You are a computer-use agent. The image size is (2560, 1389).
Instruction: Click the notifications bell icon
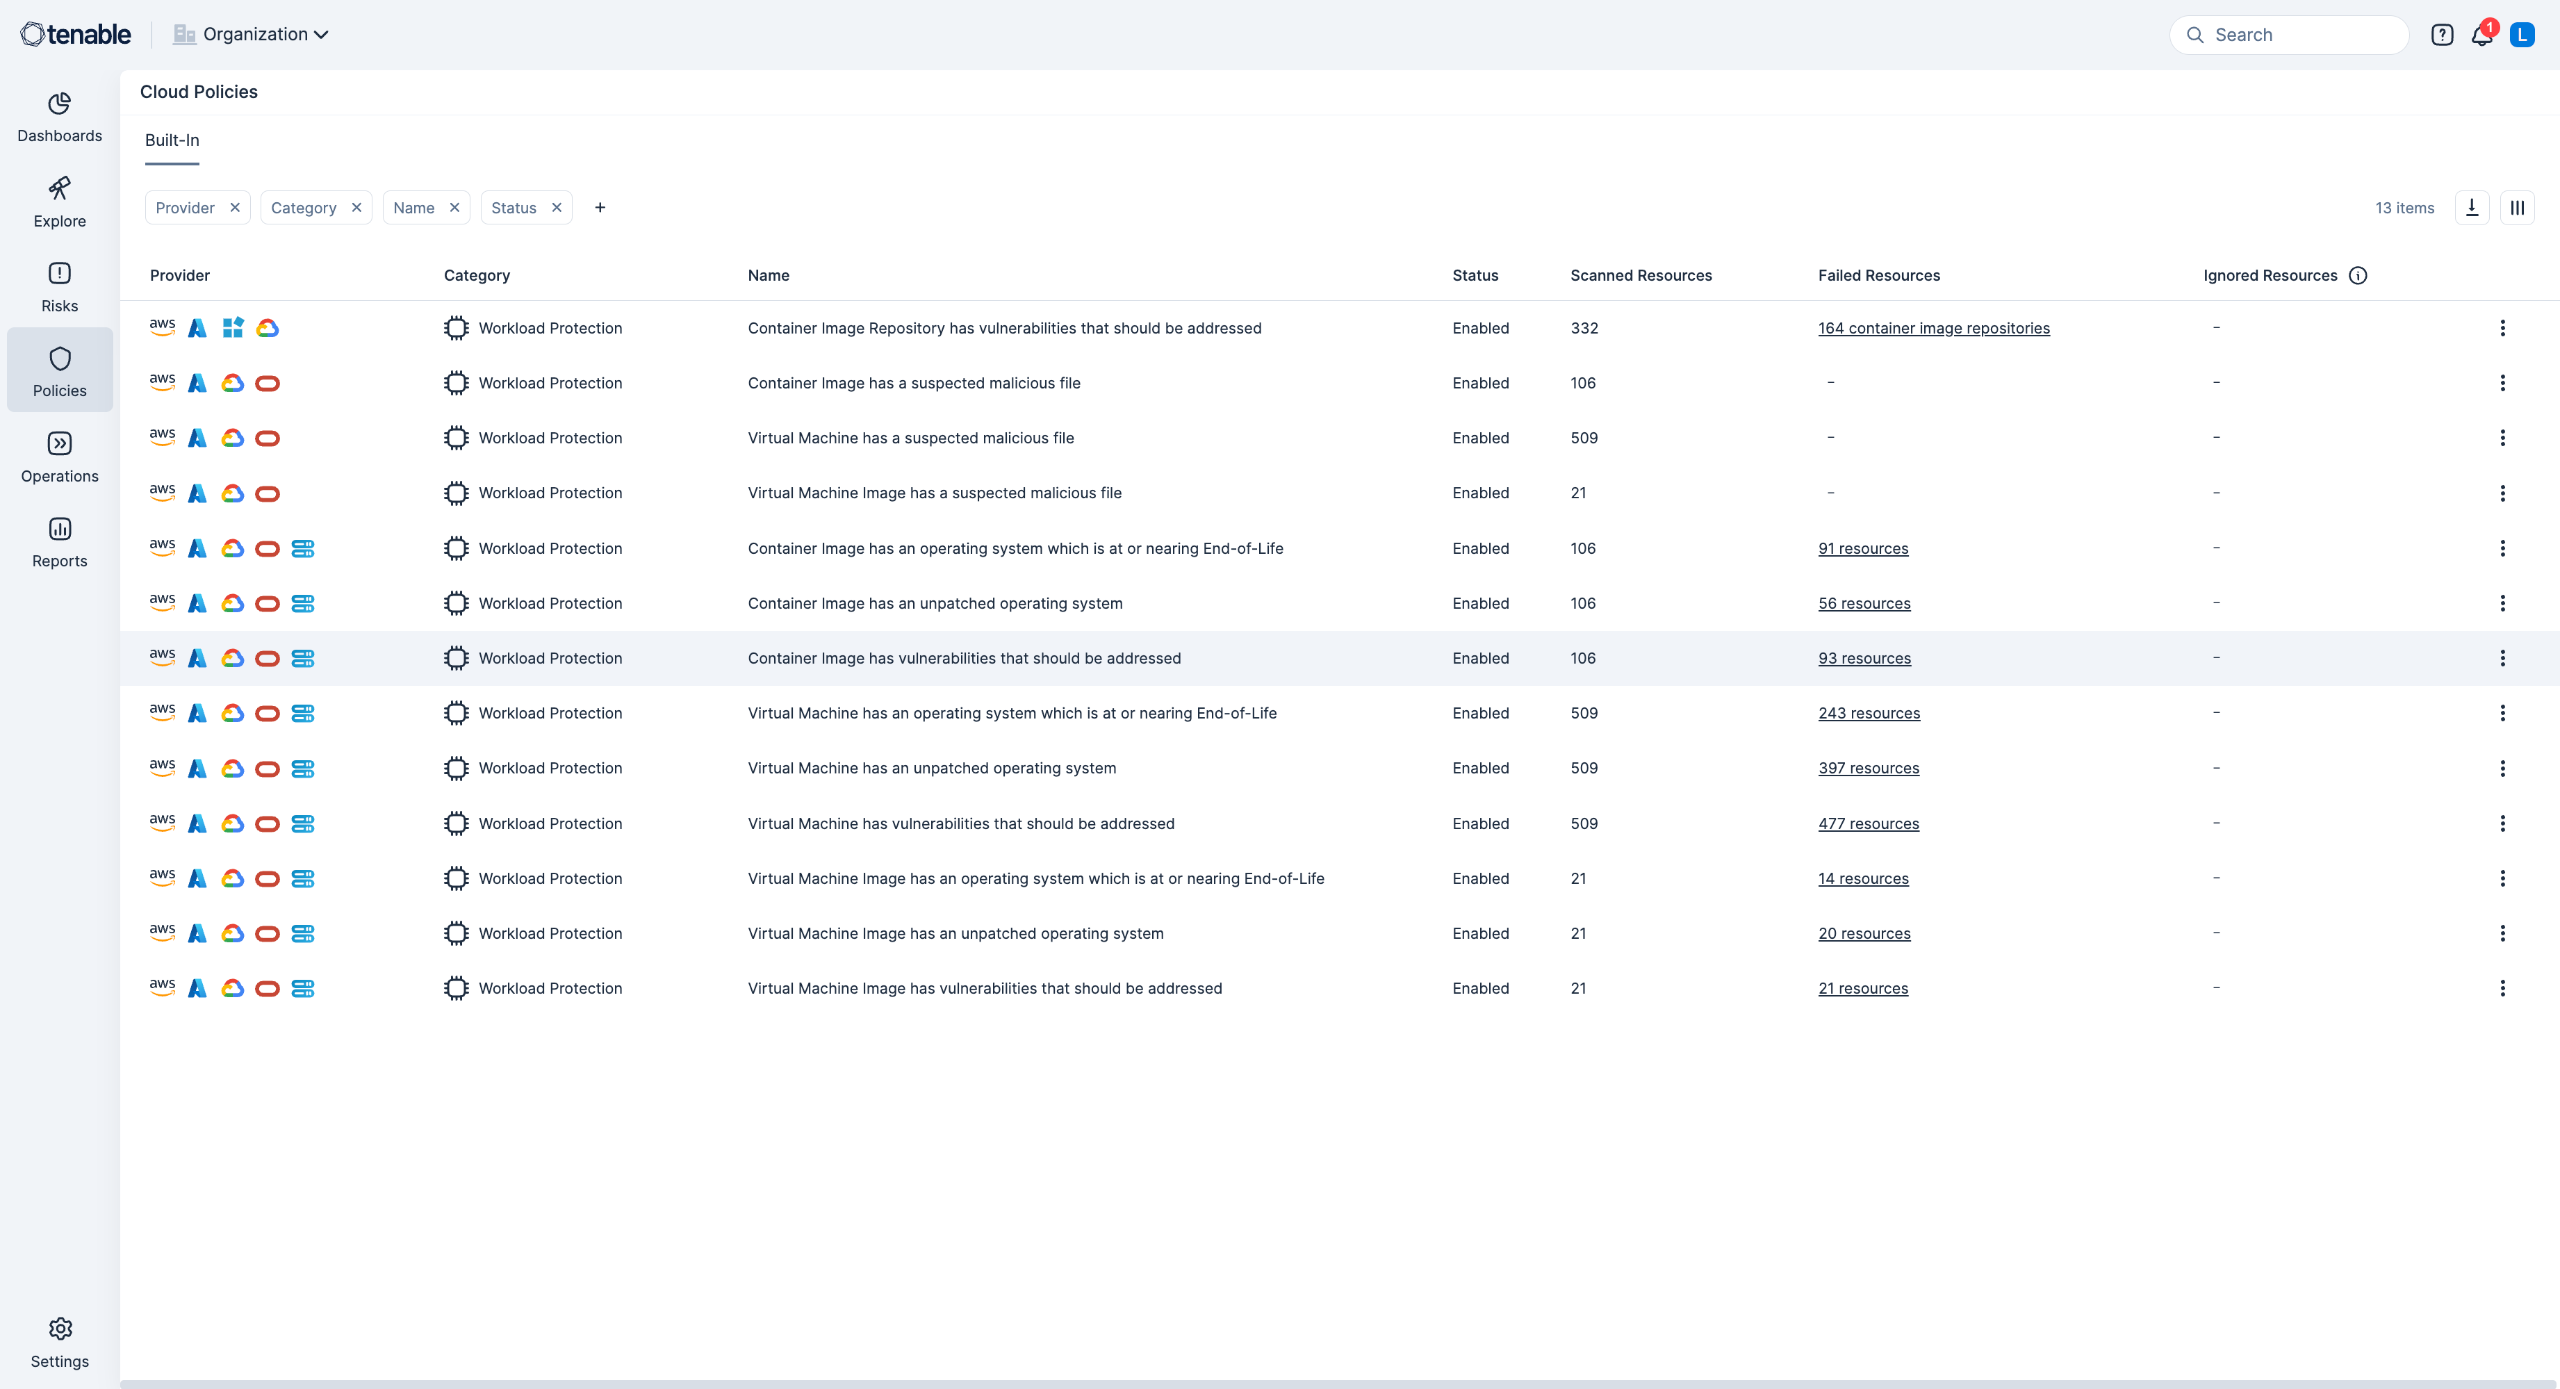pos(2481,35)
